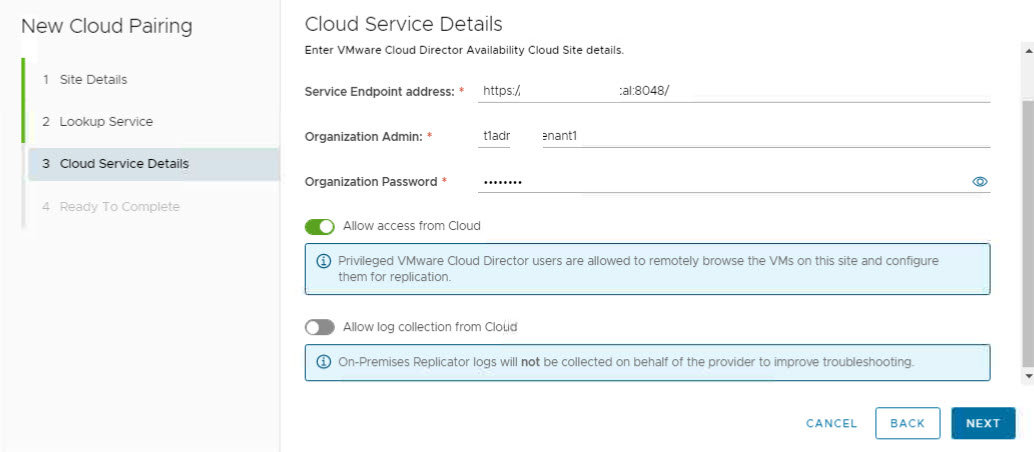Viewport: 1034px width, 452px height.
Task: Cancel the cloud pairing wizard
Action: (832, 424)
